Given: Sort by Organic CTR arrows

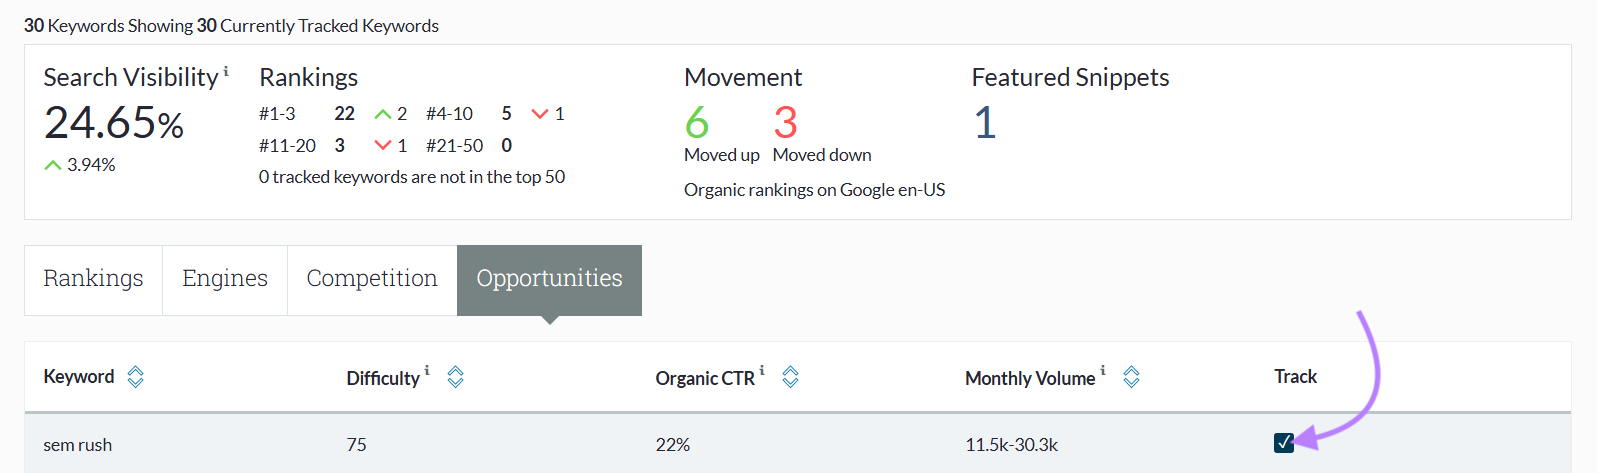Looking at the screenshot, I should coord(790,377).
